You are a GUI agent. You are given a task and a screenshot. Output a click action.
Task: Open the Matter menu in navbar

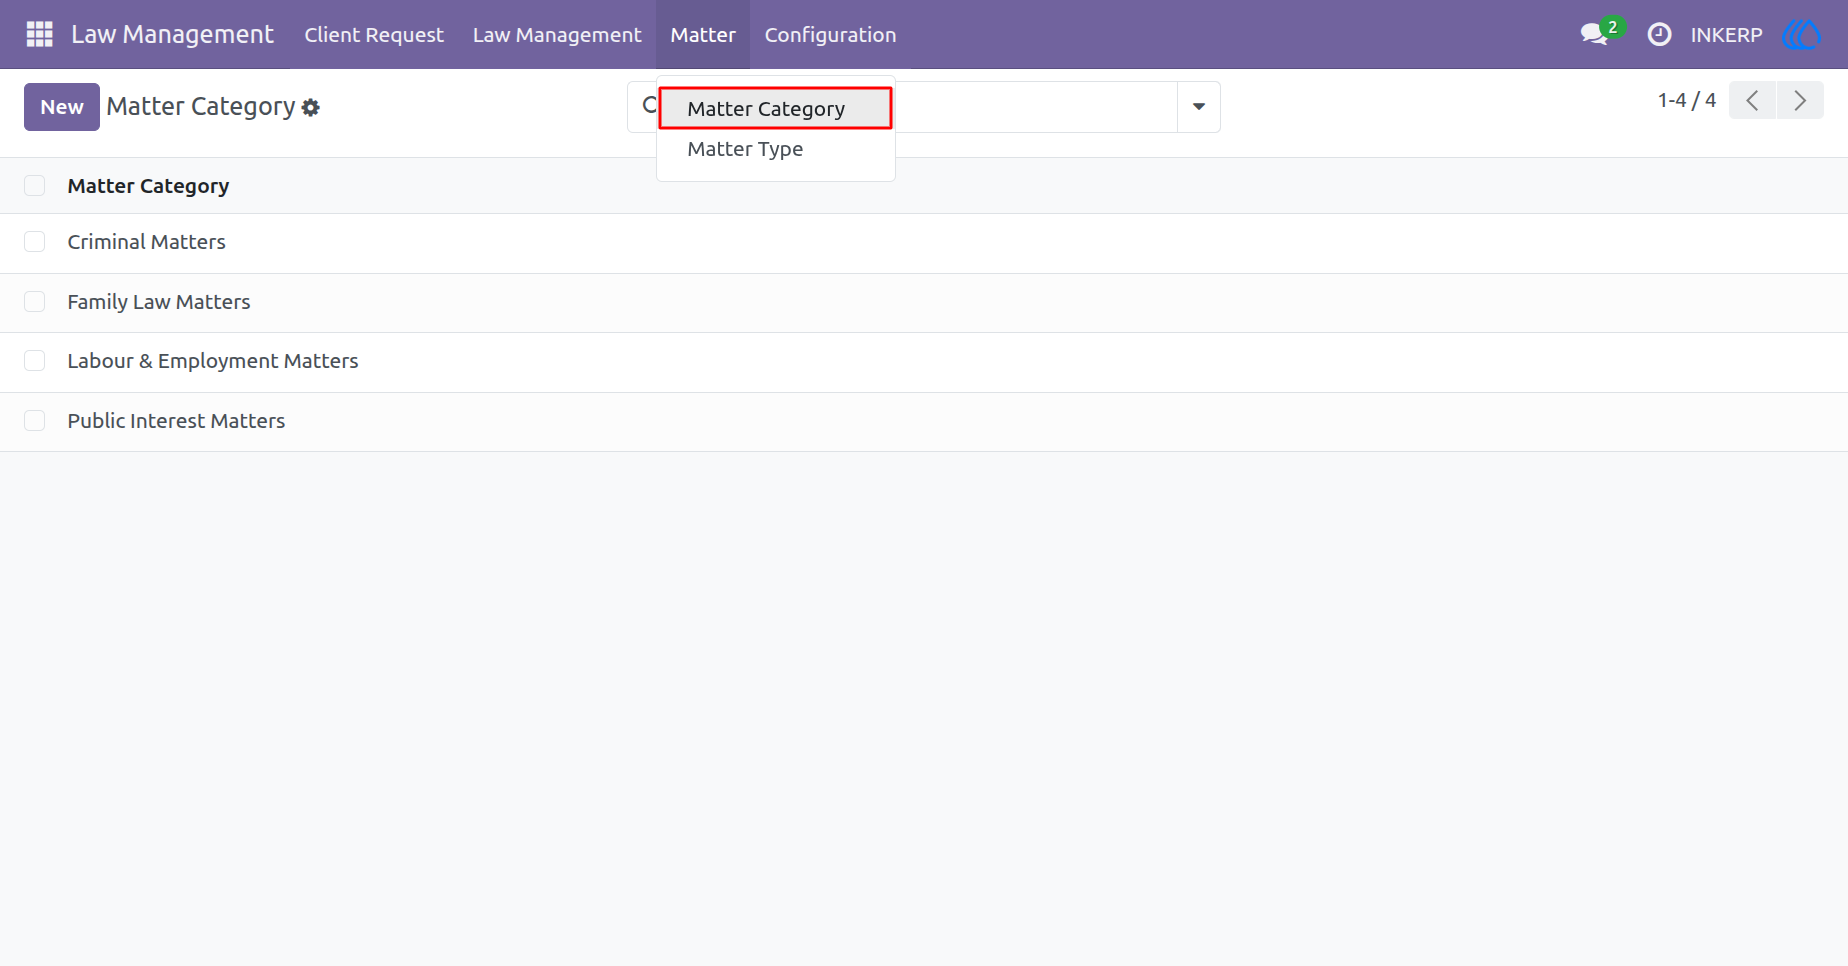pos(703,34)
